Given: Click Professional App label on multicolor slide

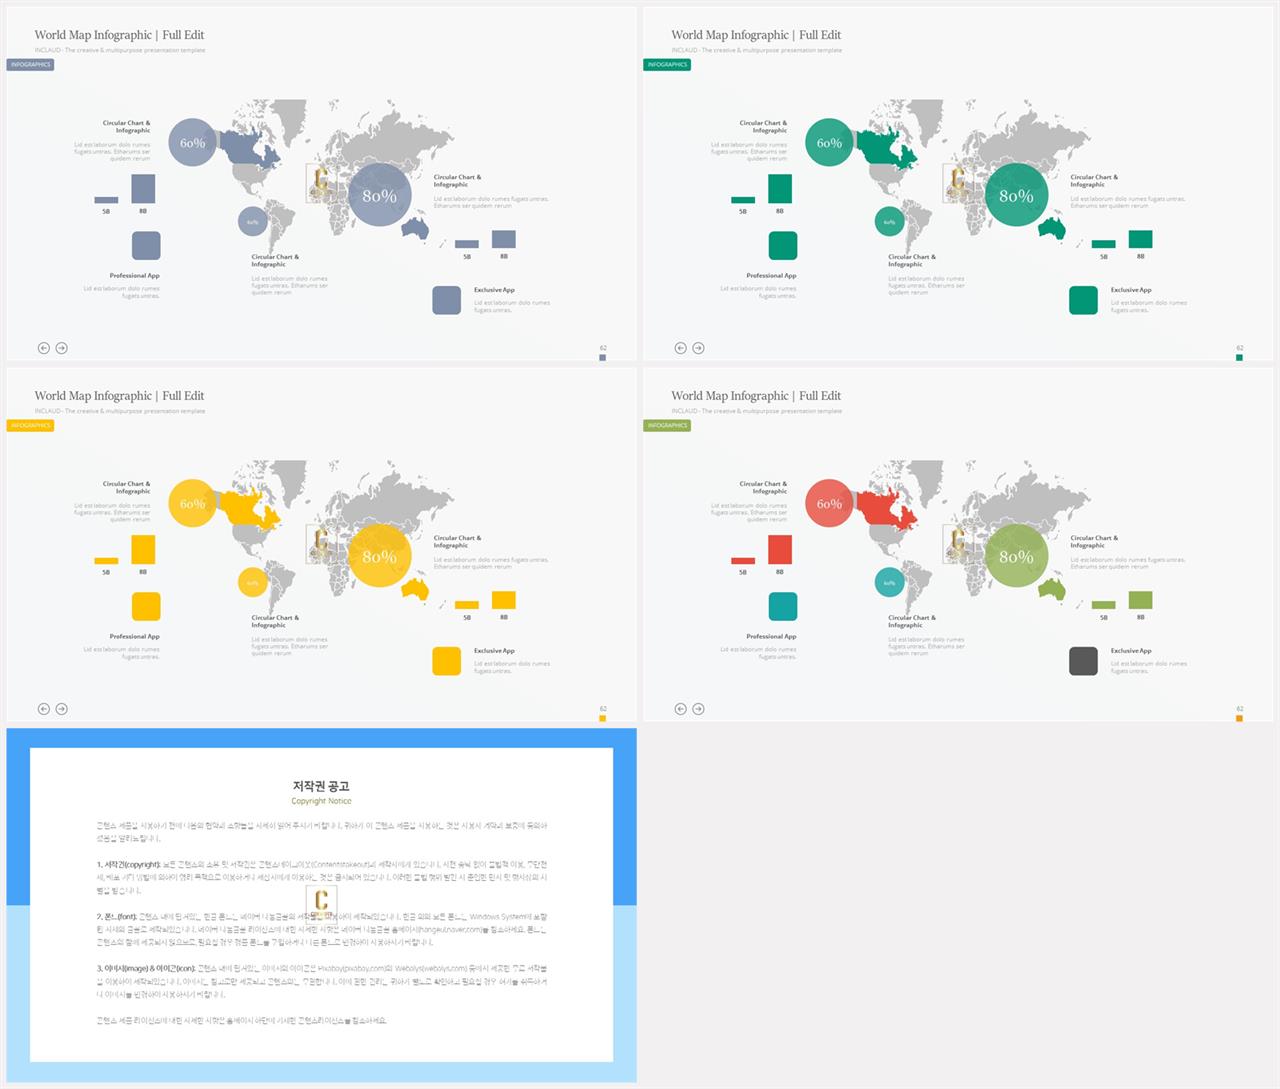Looking at the screenshot, I should coord(771,636).
